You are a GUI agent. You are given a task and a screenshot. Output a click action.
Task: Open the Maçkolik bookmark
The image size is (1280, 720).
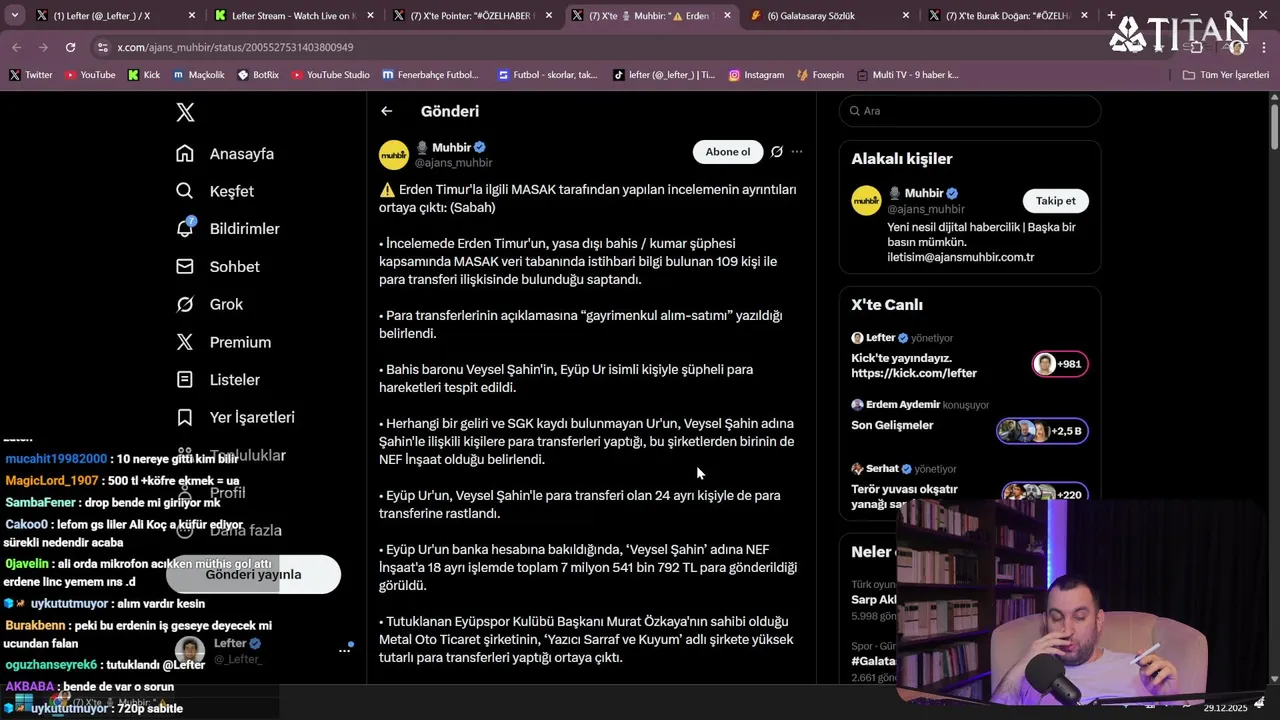coord(199,75)
